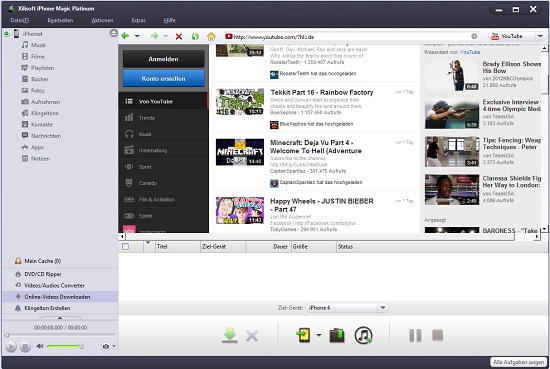Open the Extras menu

139,20
